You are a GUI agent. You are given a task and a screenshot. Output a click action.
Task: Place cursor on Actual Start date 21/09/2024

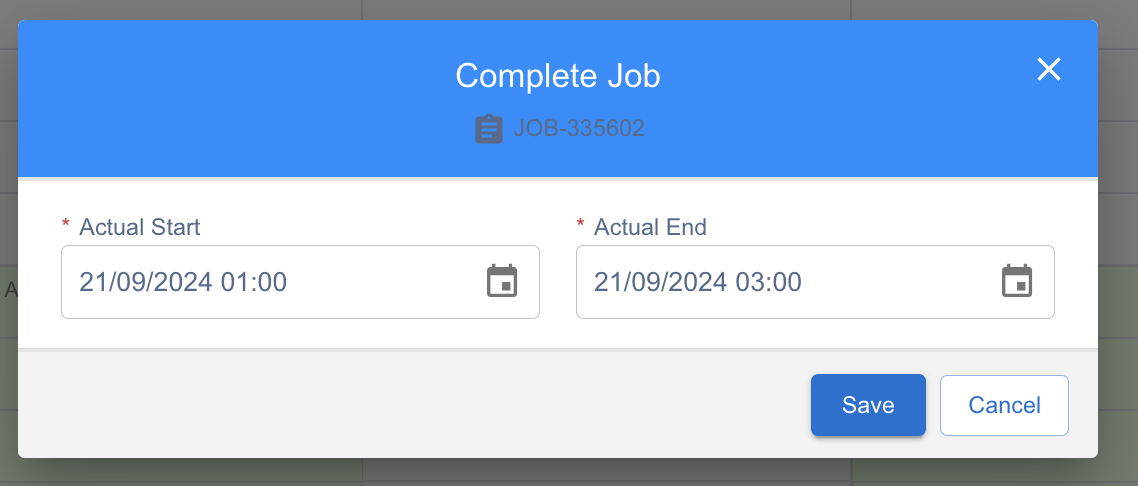tap(146, 281)
